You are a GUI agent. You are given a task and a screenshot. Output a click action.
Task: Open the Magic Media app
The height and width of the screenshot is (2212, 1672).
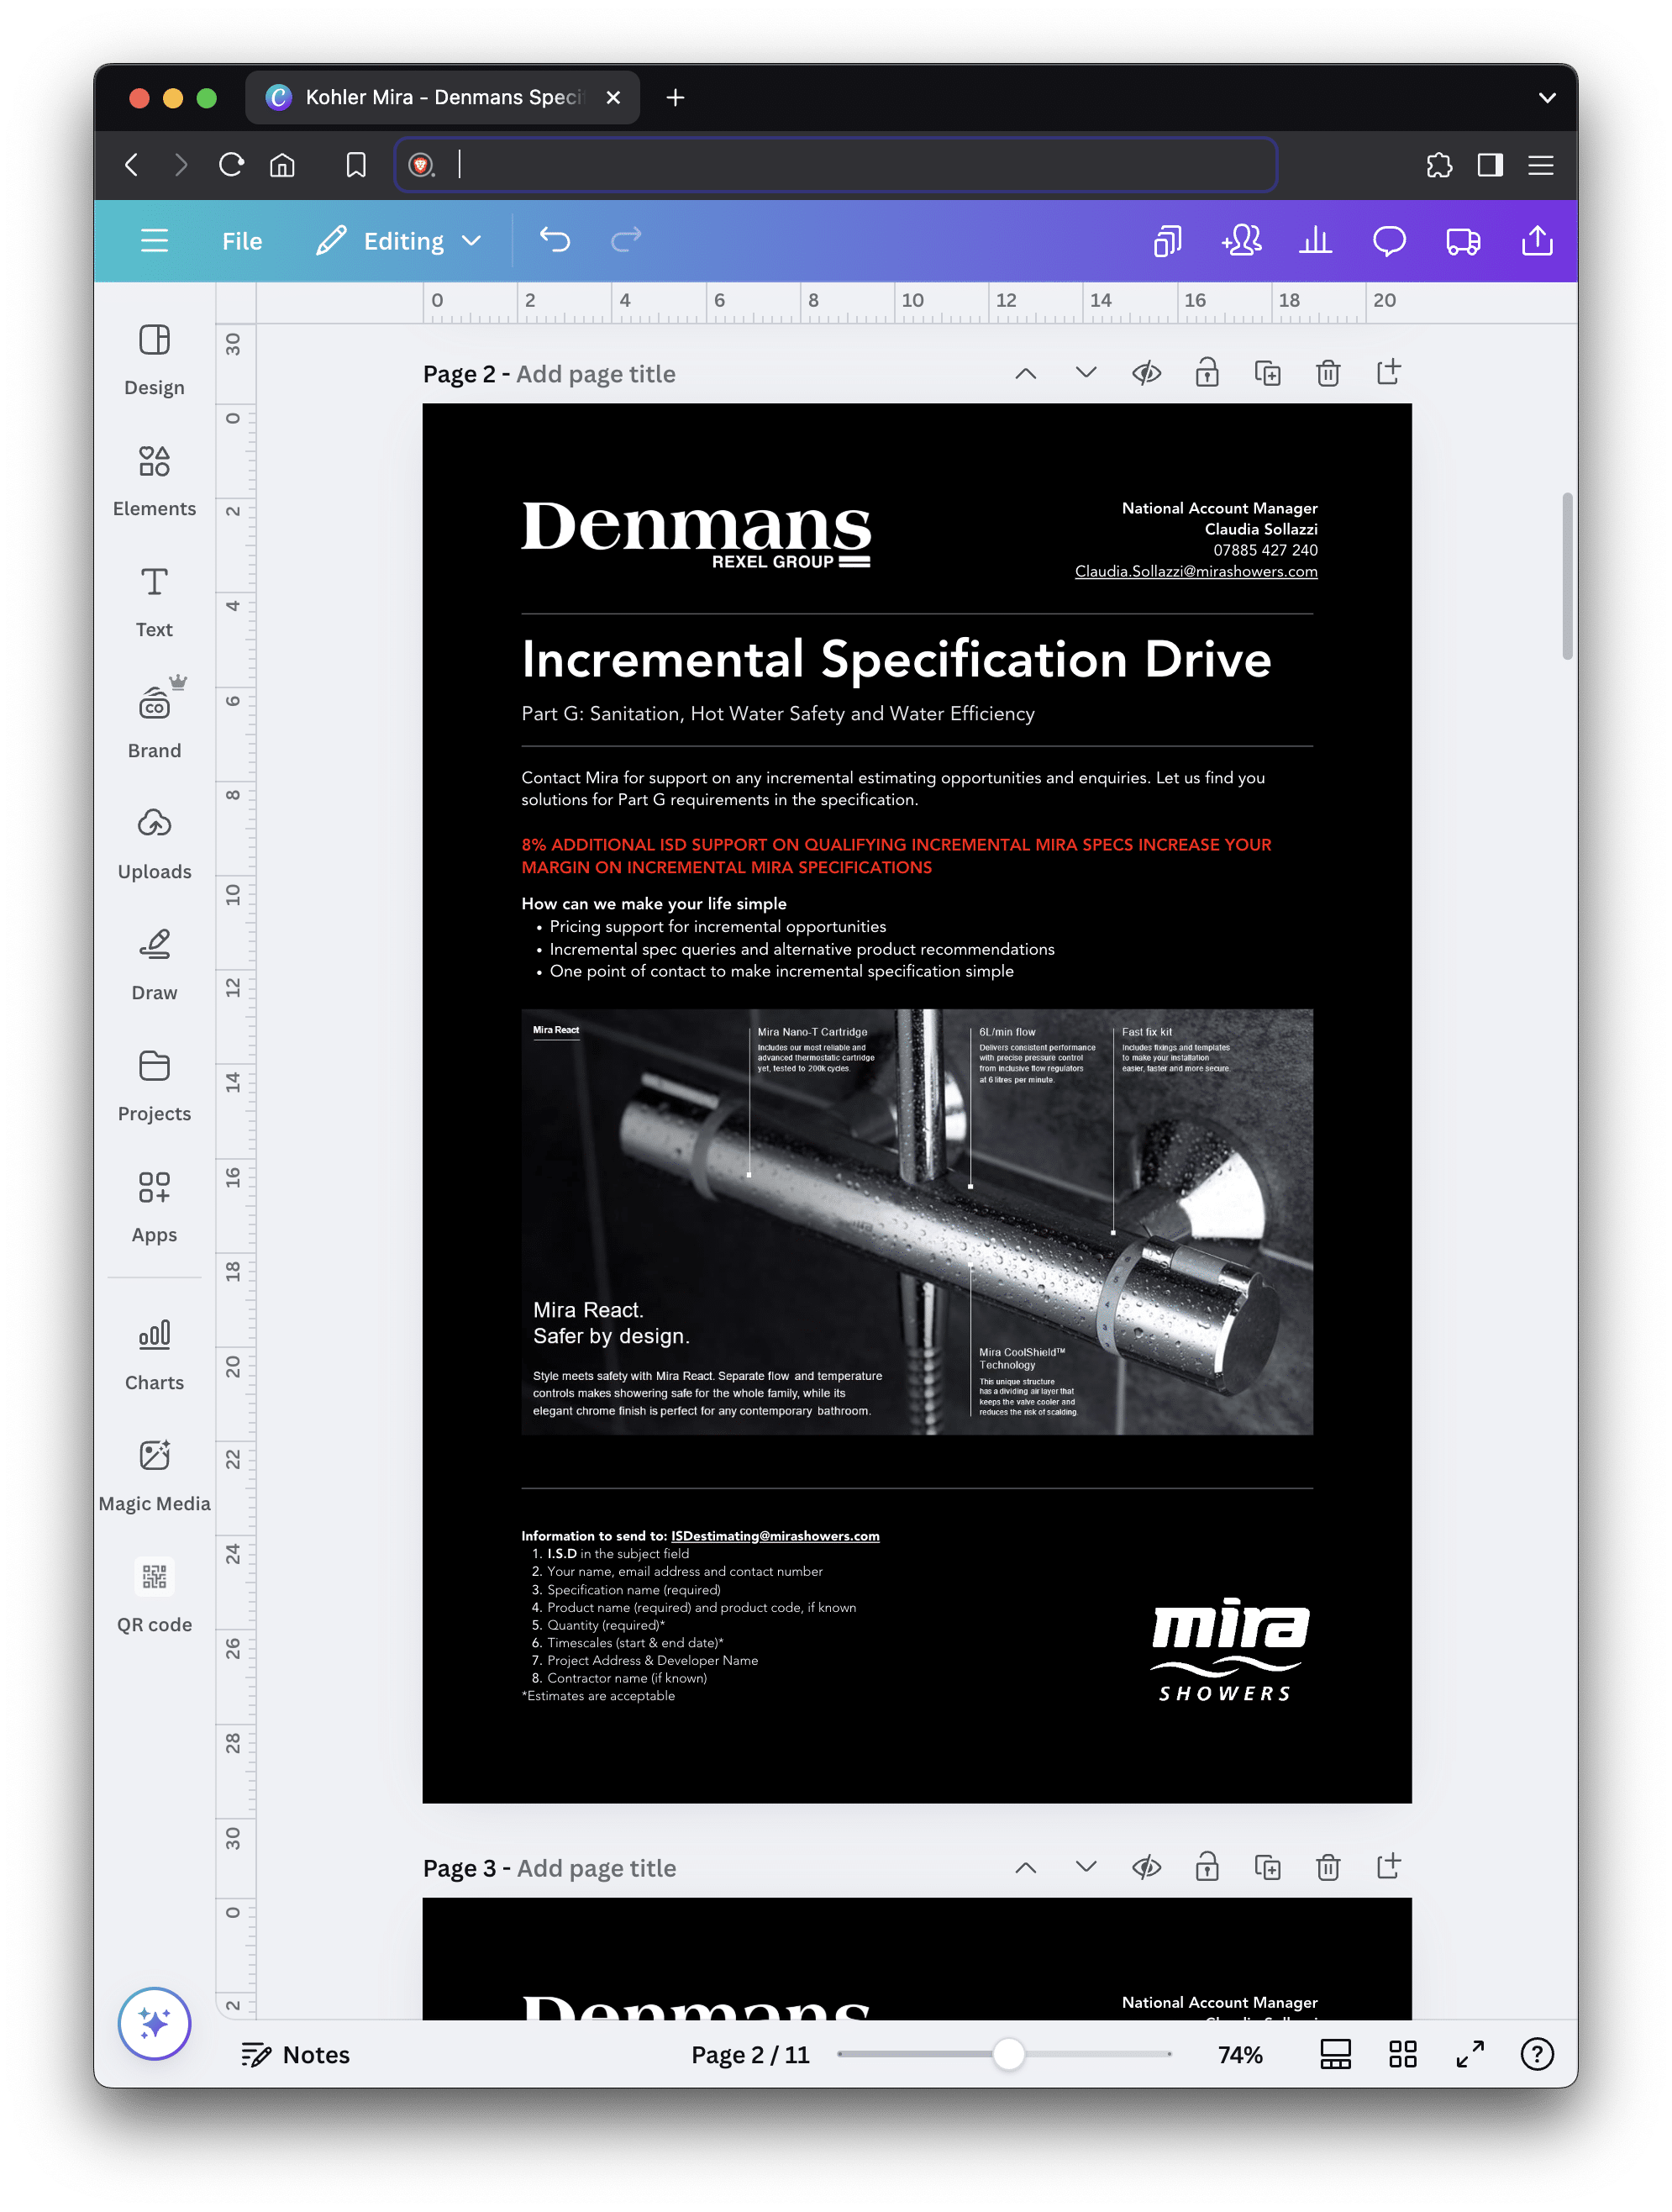pos(154,1476)
